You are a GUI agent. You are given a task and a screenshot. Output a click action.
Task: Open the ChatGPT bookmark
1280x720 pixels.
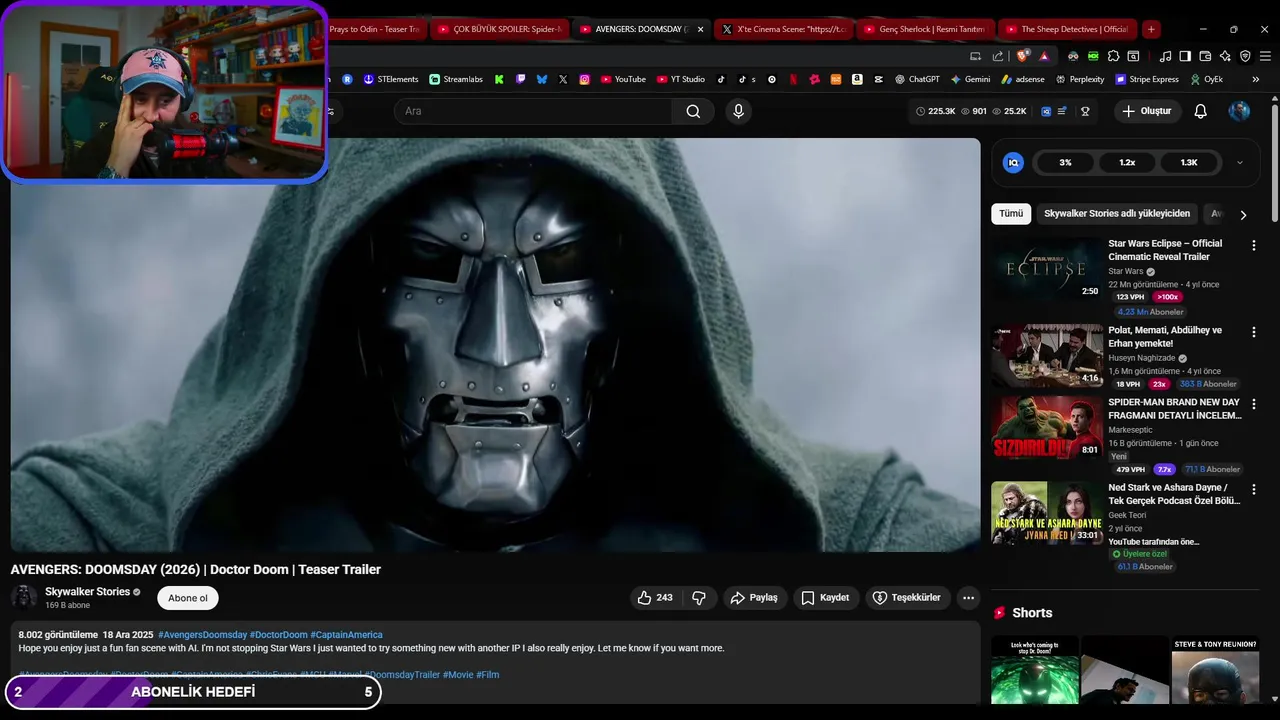[918, 79]
